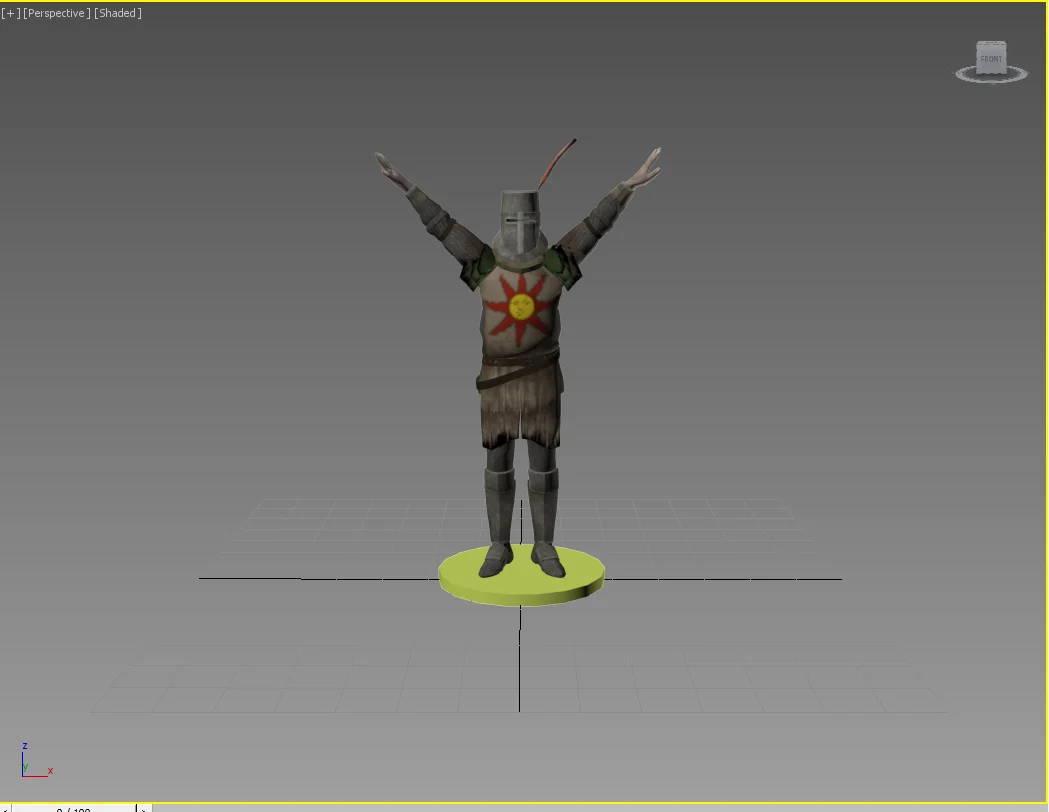Click the time slider previous frame arrow

pyautogui.click(x=5, y=808)
